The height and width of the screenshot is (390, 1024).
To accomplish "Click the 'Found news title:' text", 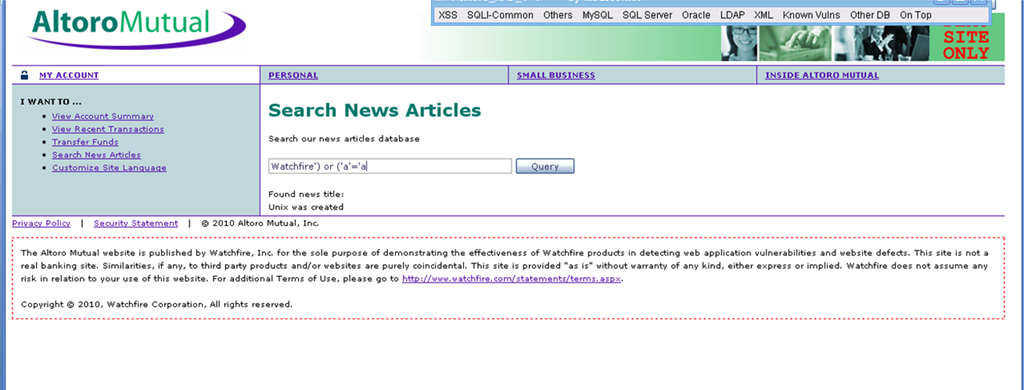I will [x=306, y=194].
